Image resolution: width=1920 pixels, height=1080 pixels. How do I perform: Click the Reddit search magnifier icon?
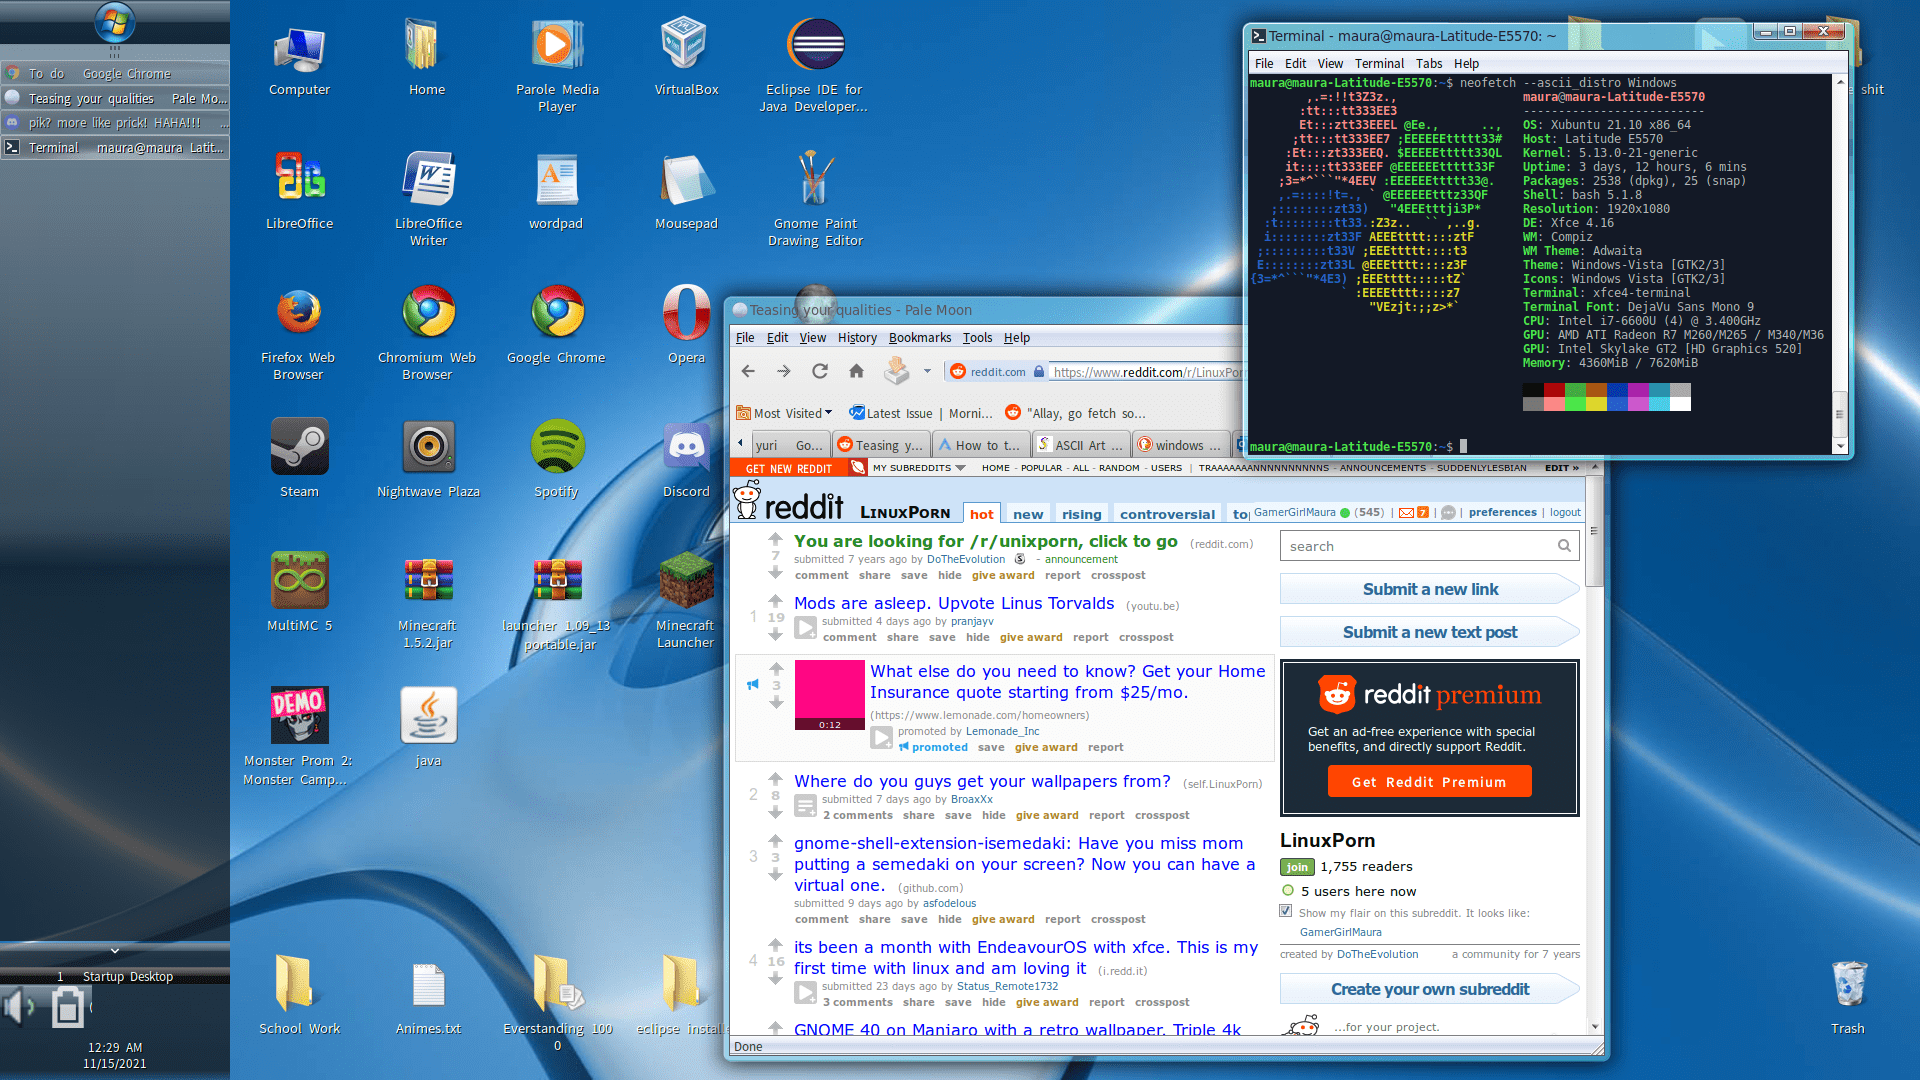pos(1564,546)
